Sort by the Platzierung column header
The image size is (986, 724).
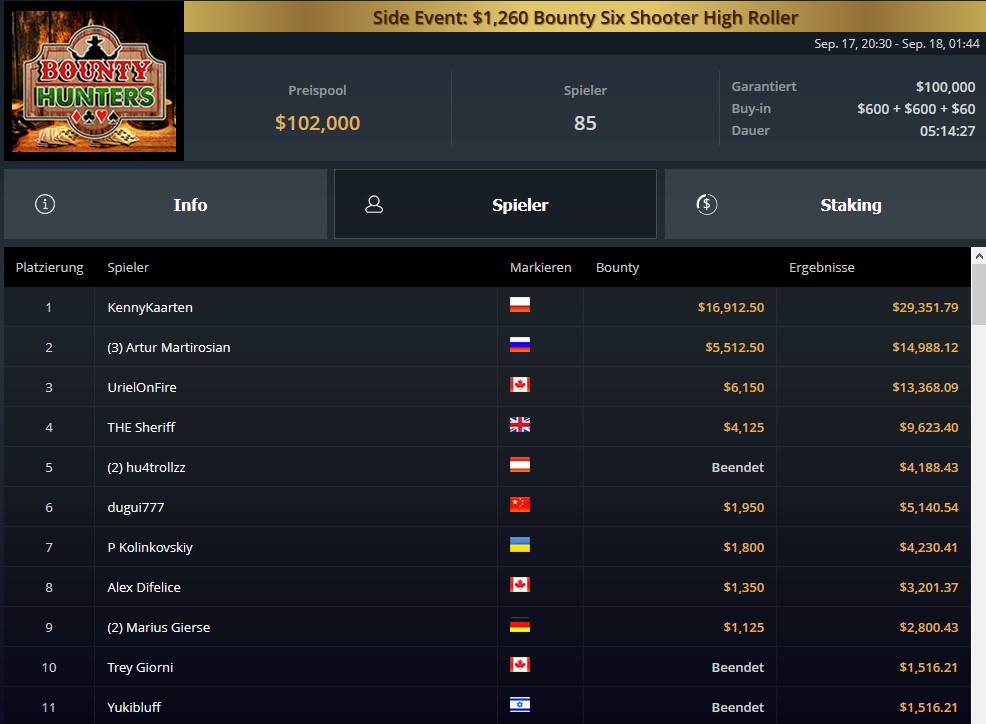[x=49, y=267]
